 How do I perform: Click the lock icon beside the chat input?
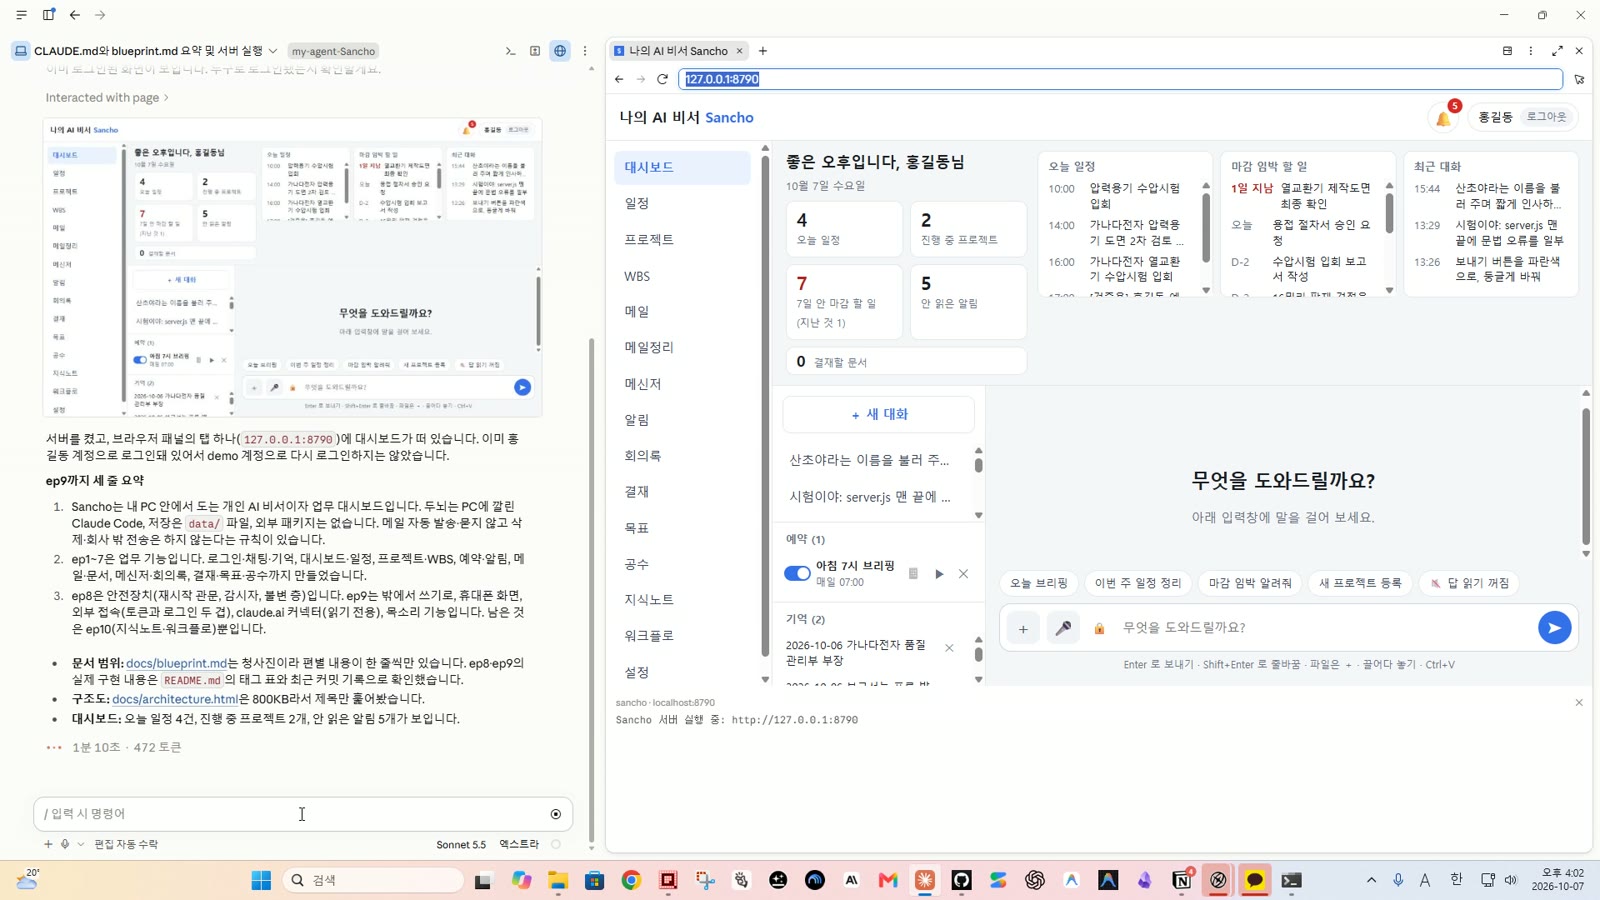click(x=1099, y=628)
